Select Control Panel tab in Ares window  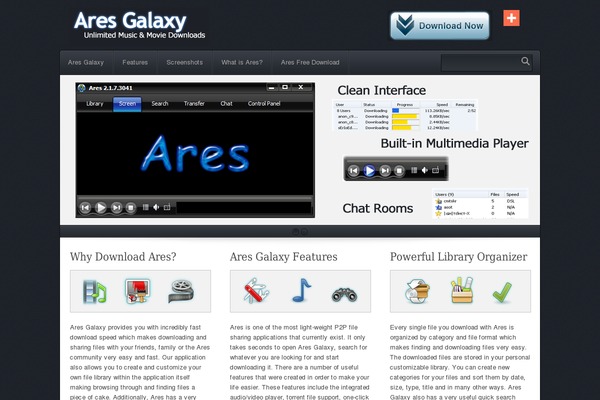(x=264, y=104)
